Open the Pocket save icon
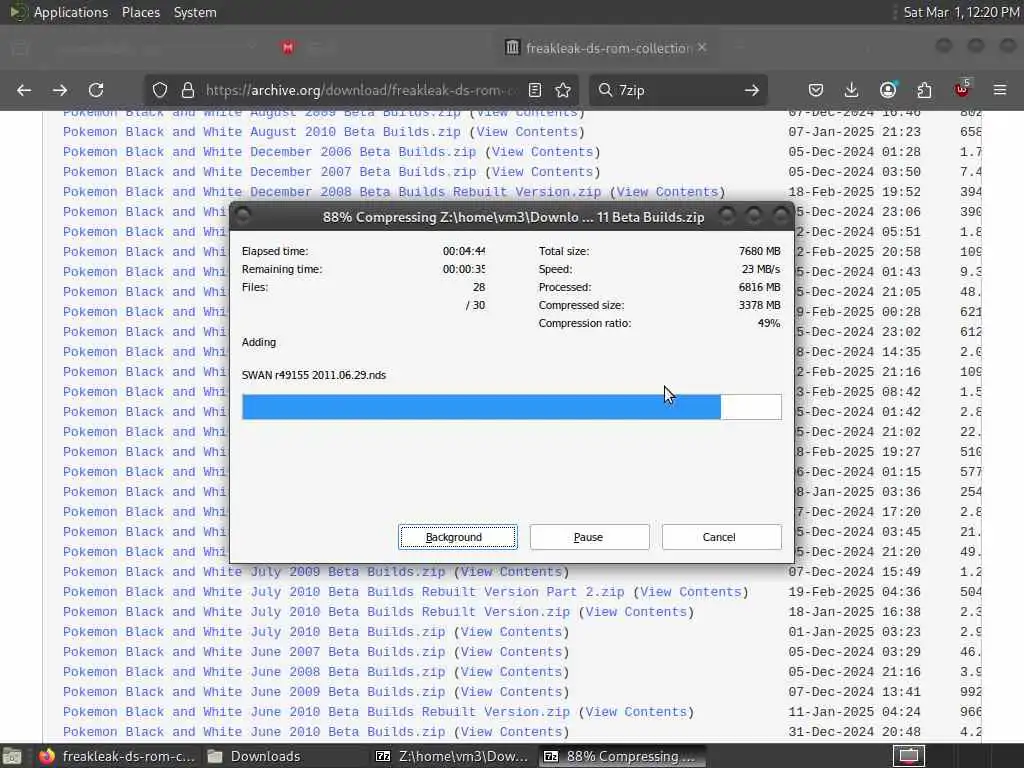Viewport: 1024px width, 768px height. (x=816, y=90)
